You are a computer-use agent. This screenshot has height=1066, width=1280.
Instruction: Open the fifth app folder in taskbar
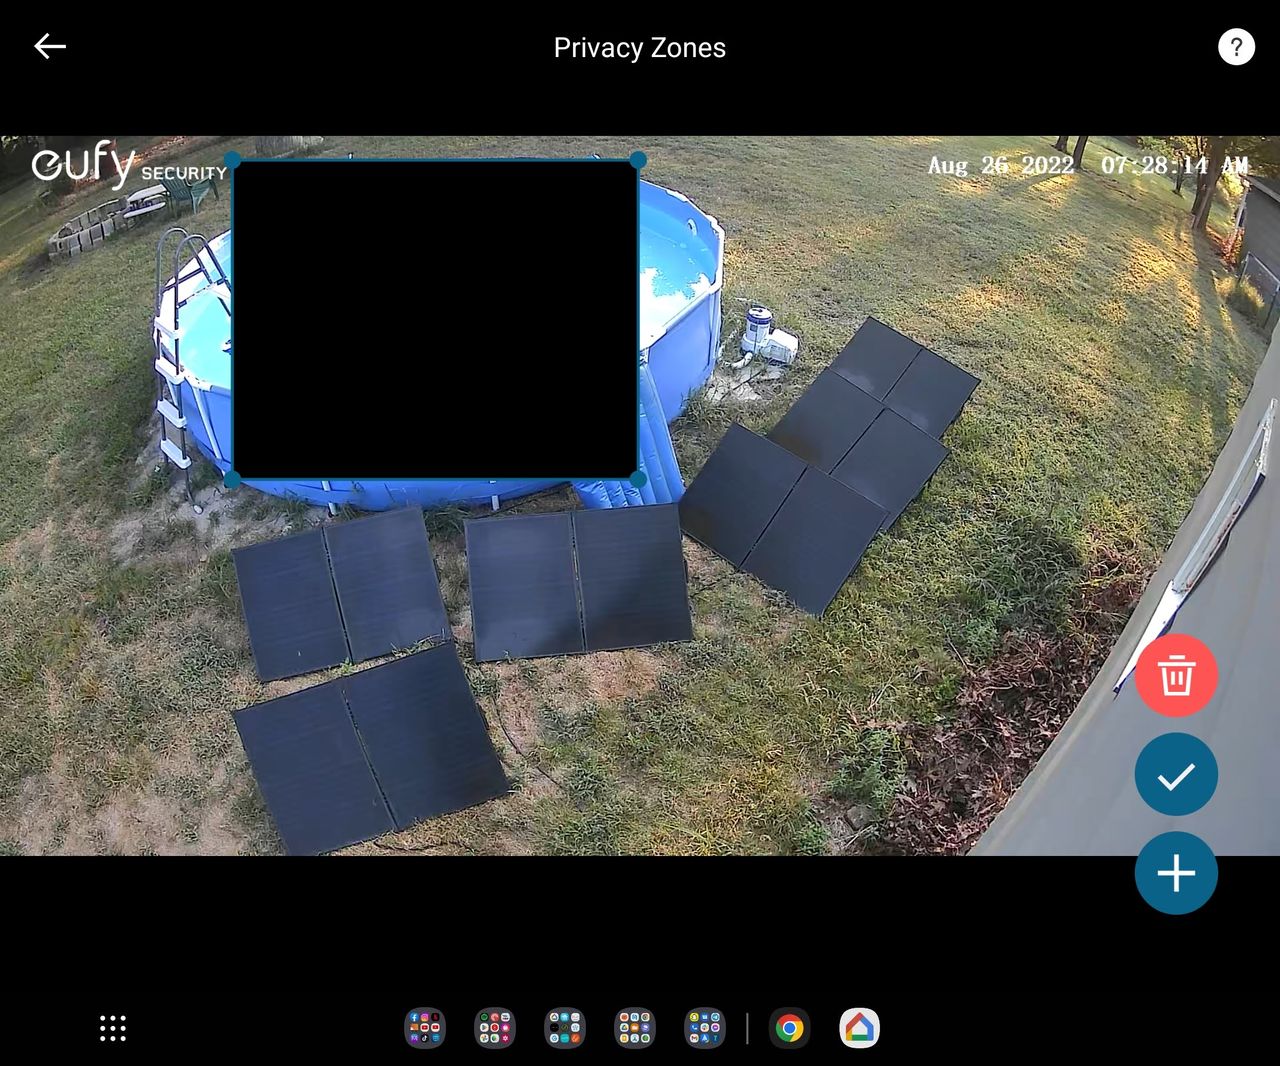tap(705, 1028)
